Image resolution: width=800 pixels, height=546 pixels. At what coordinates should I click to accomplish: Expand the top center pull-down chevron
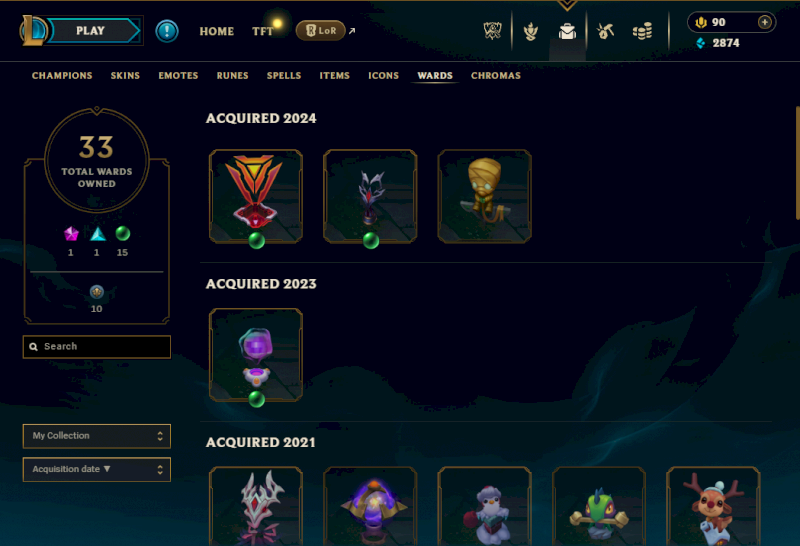click(567, 6)
